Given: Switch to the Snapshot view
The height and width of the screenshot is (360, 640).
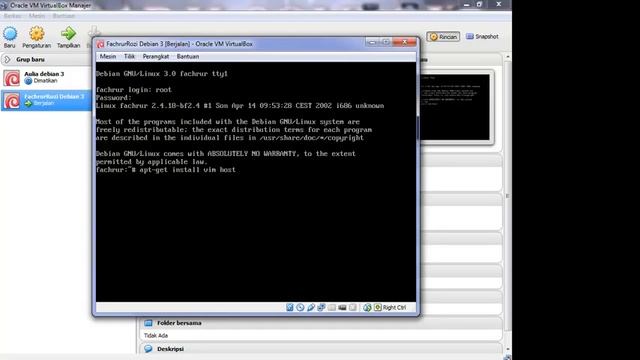Looking at the screenshot, I should (482, 37).
